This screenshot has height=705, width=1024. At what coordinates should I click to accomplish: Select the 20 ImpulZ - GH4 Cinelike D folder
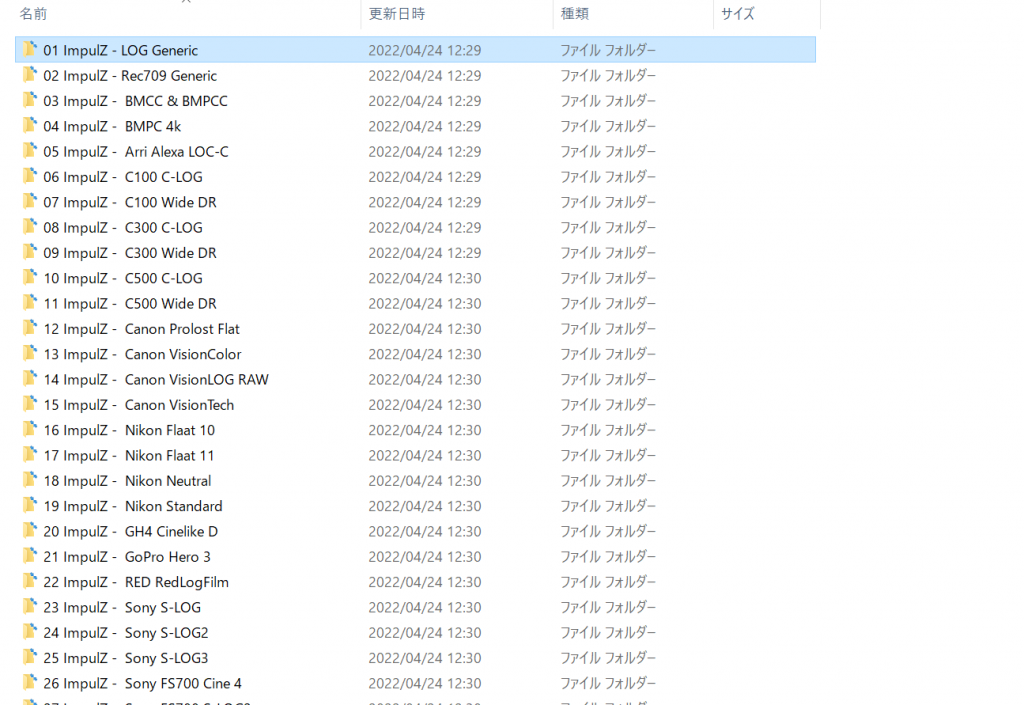[130, 532]
